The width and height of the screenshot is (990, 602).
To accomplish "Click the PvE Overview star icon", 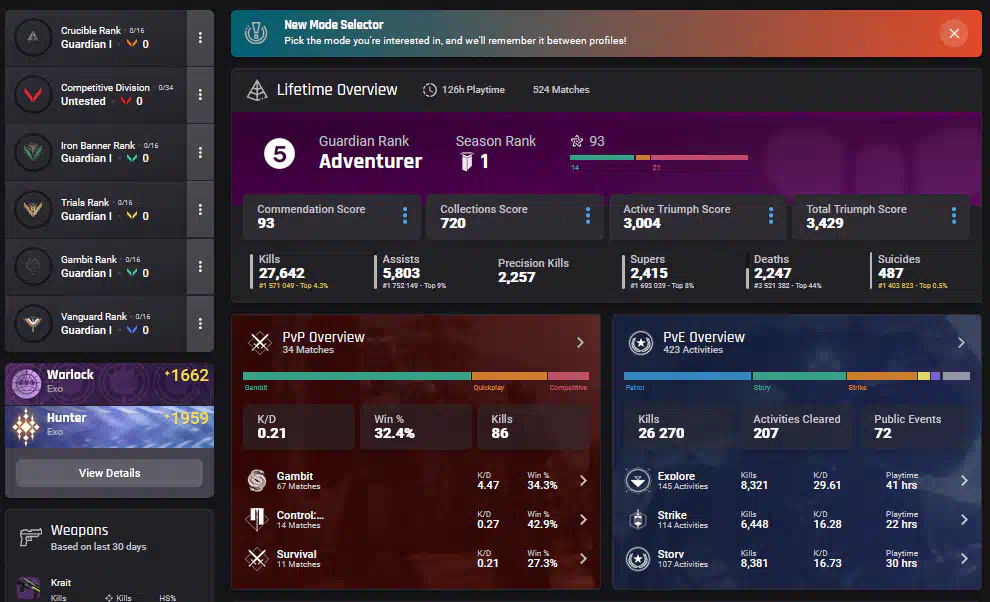I will 641,343.
